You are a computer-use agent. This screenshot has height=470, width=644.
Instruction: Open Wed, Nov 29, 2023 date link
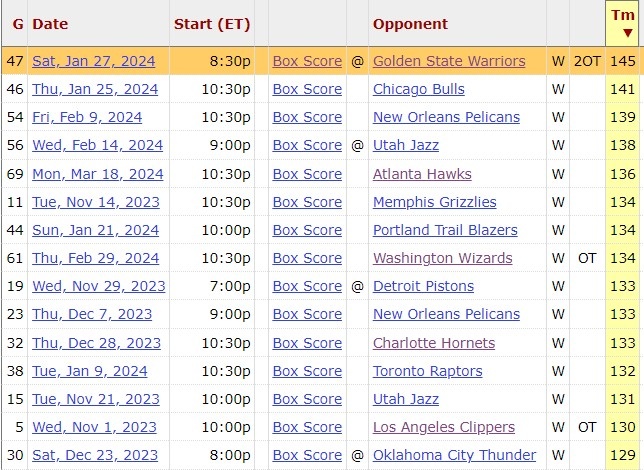(96, 286)
